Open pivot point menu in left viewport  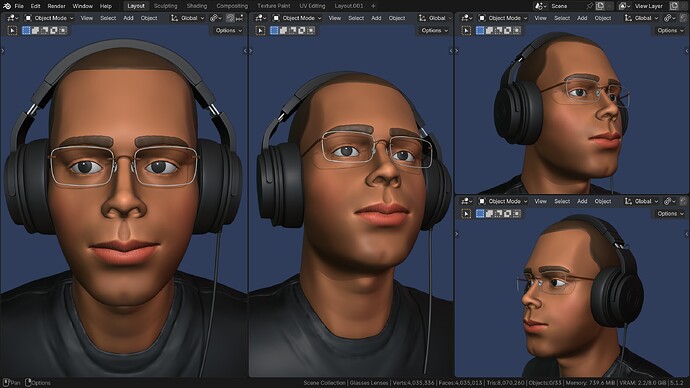216,18
